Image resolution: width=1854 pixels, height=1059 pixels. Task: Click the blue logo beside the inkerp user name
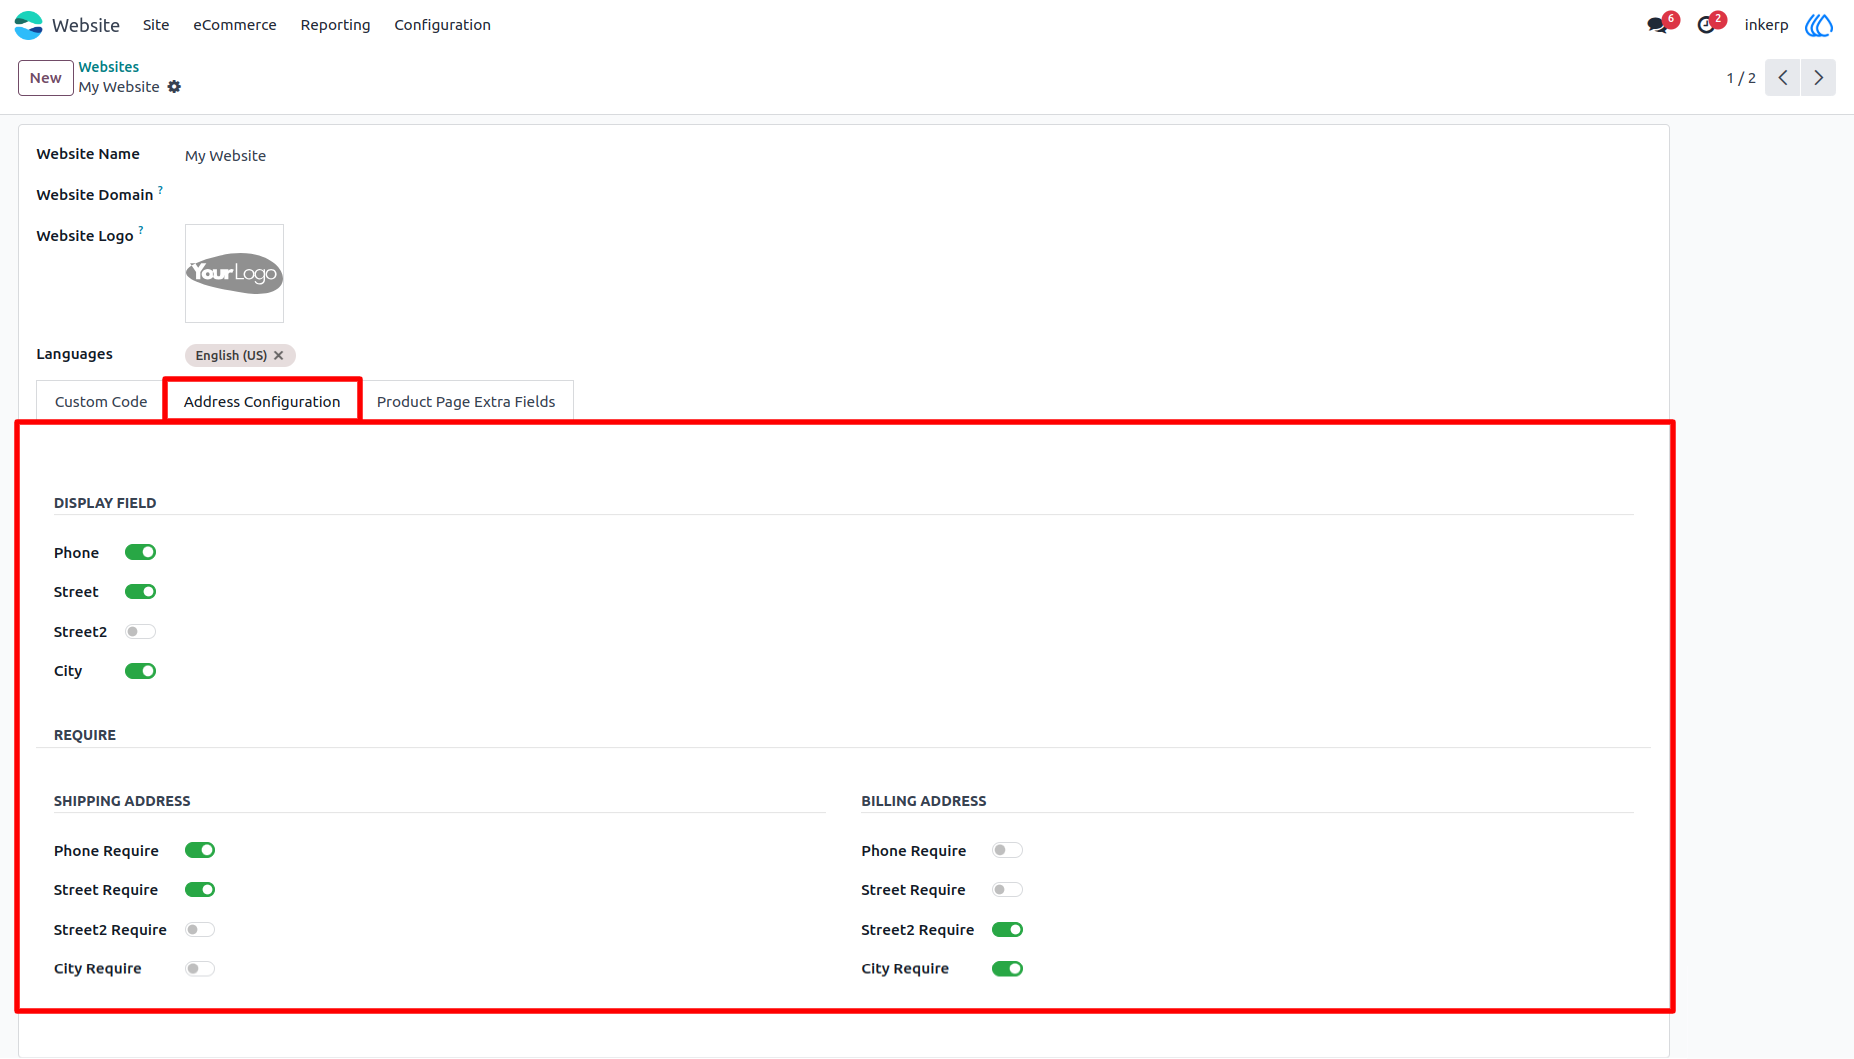(1819, 25)
